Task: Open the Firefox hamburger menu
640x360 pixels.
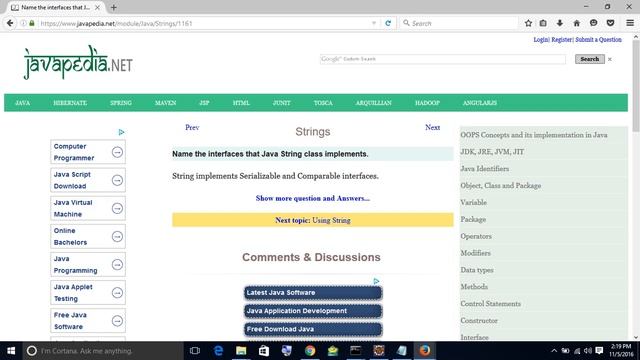Action: (x=630, y=23)
